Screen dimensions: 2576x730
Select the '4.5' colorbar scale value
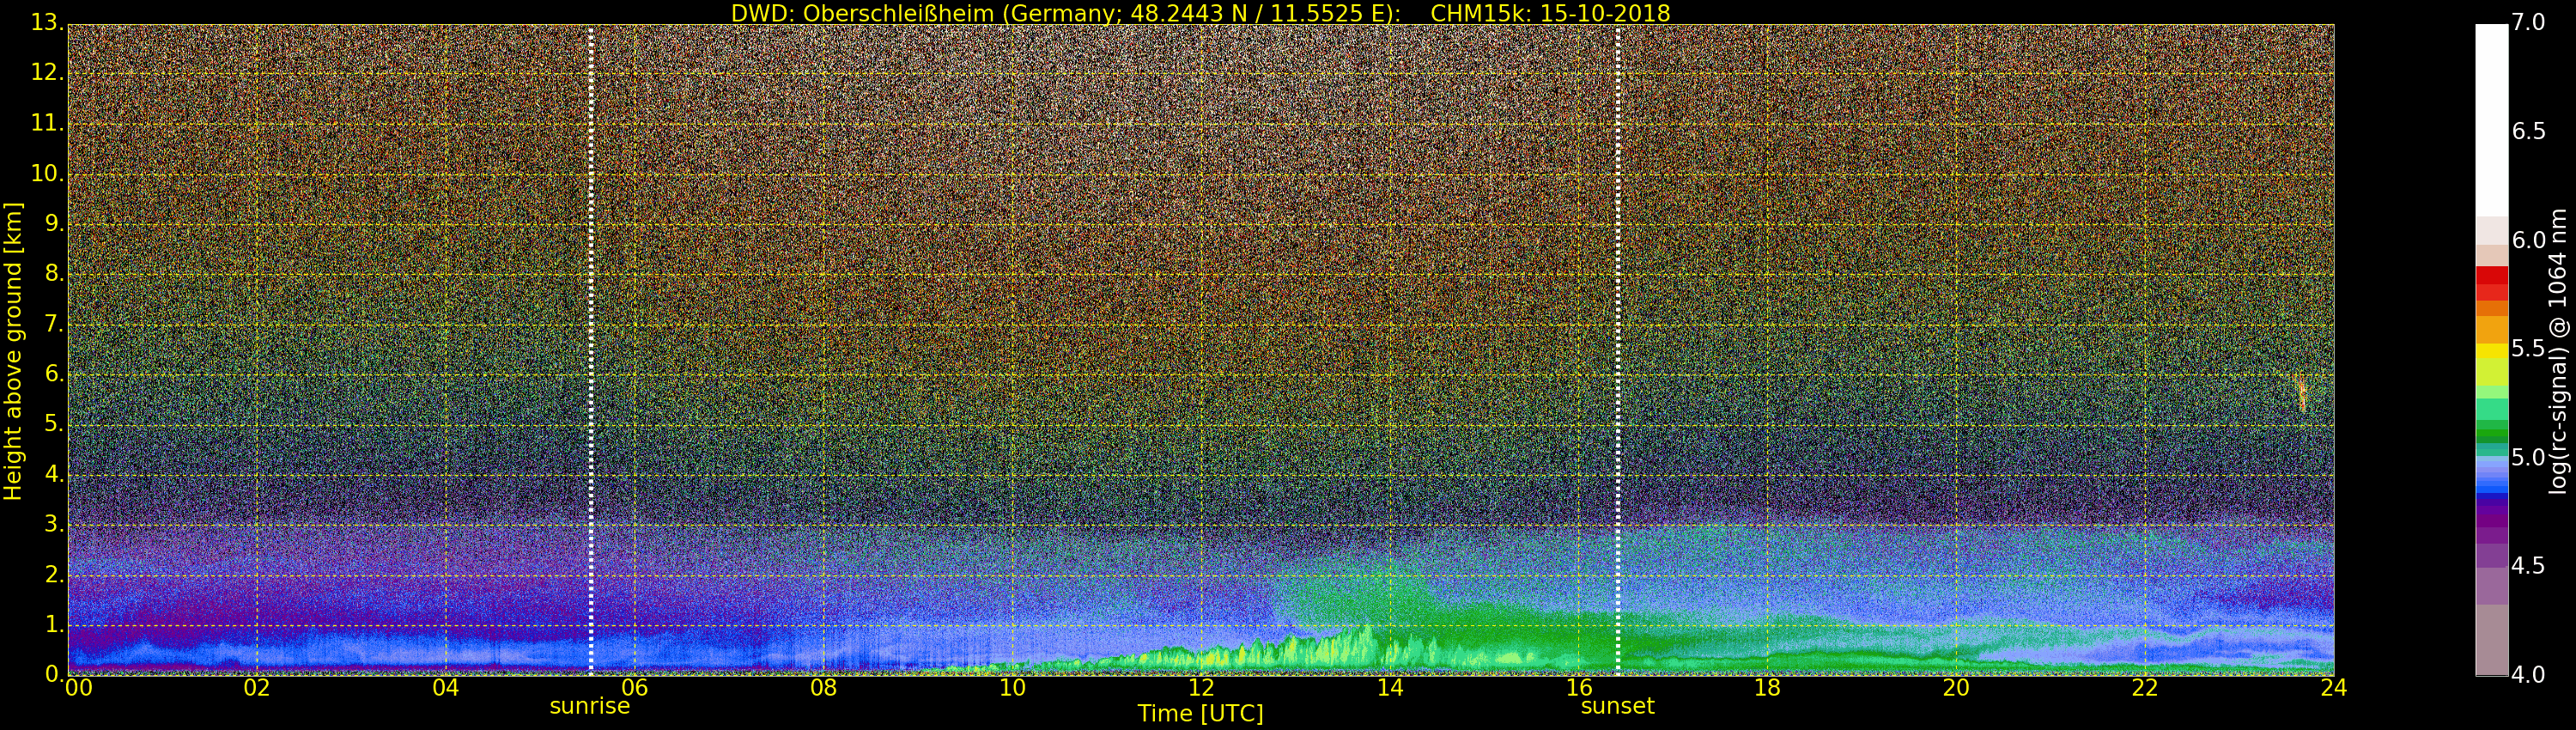coord(2529,566)
